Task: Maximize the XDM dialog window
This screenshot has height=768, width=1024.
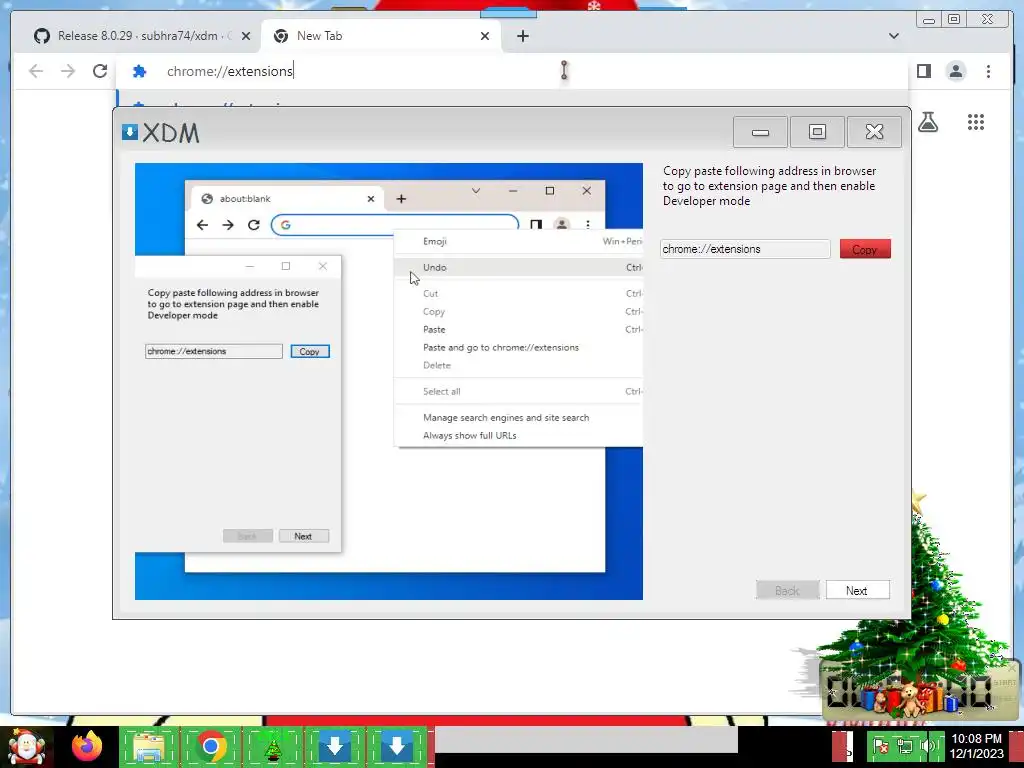Action: coord(817,132)
